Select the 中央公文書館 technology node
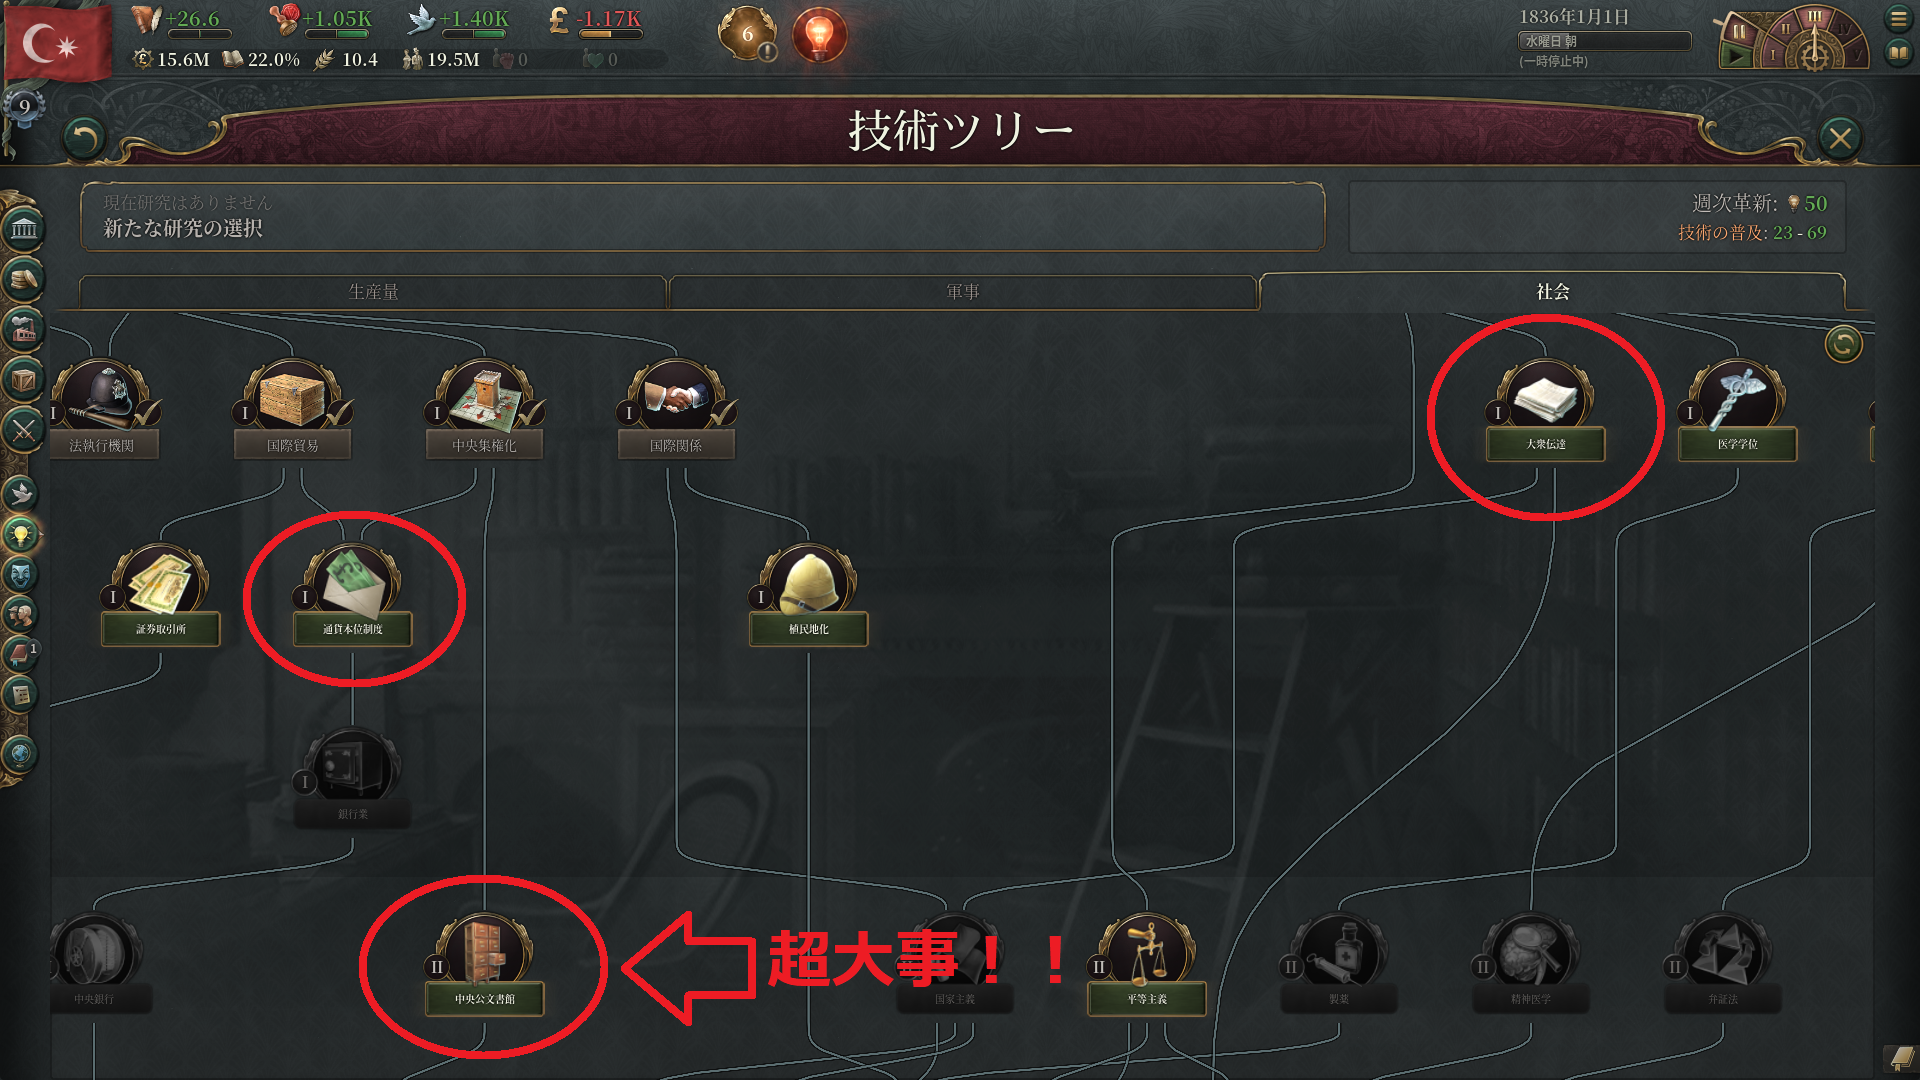This screenshot has width=1920, height=1080. tap(485, 965)
